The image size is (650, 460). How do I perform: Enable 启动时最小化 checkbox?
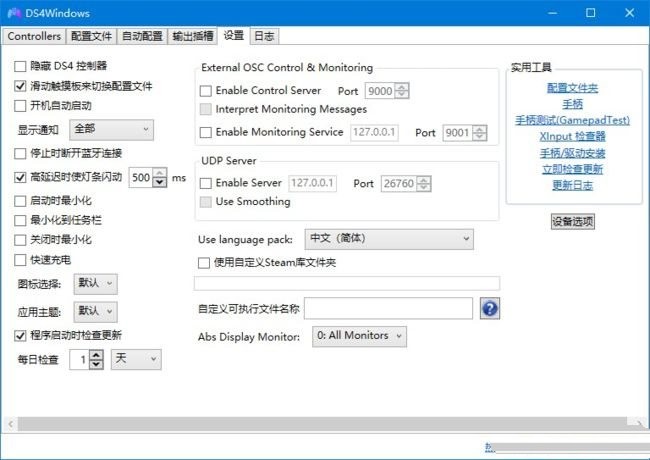[x=20, y=201]
